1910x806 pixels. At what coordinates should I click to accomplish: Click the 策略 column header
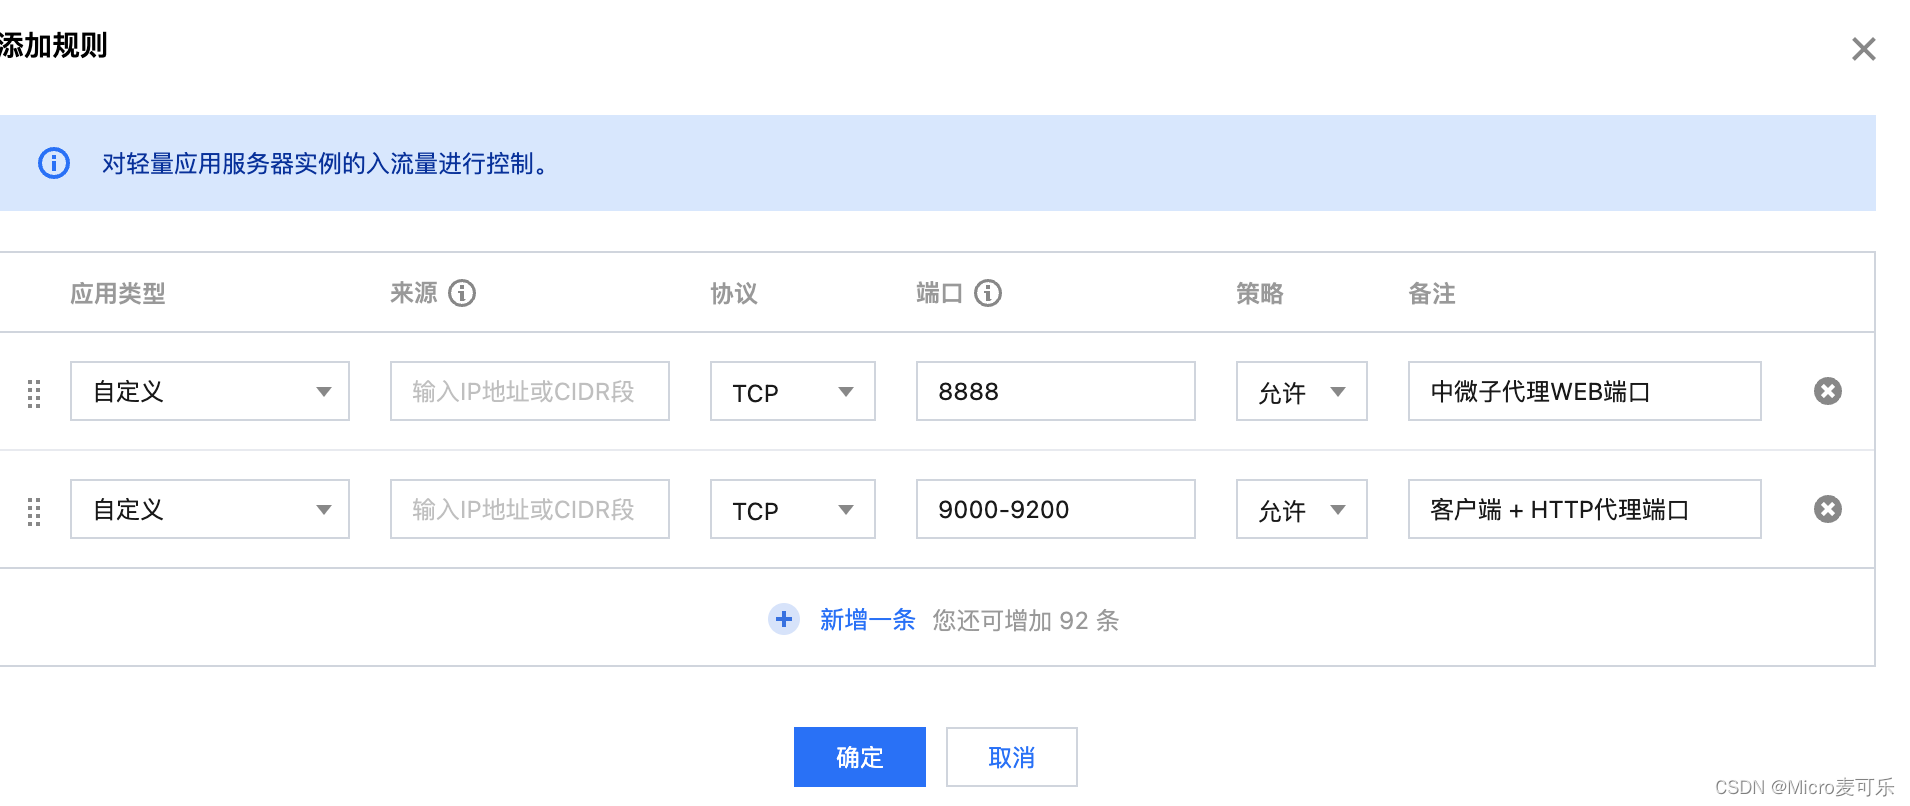point(1260,293)
